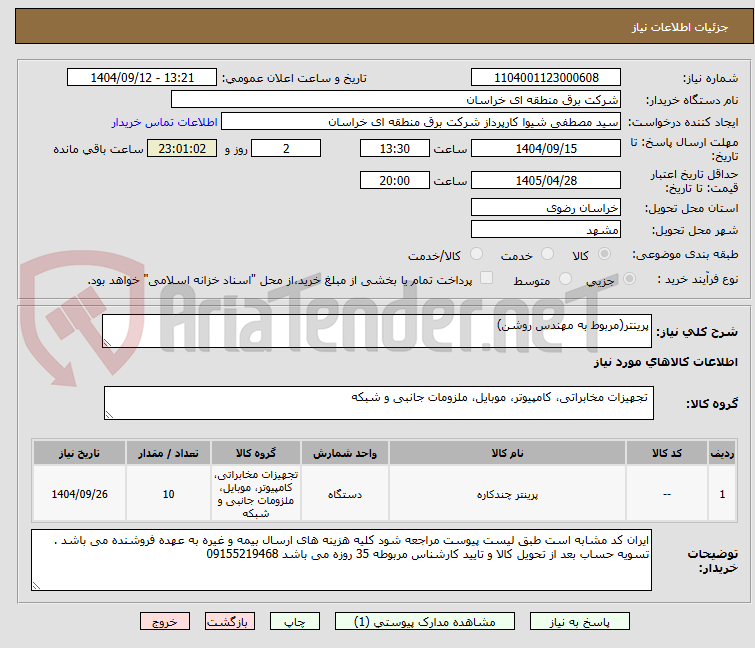The width and height of the screenshot is (755, 648).
Task: Click the quantity cell showing 10
Action: pyautogui.click(x=168, y=494)
